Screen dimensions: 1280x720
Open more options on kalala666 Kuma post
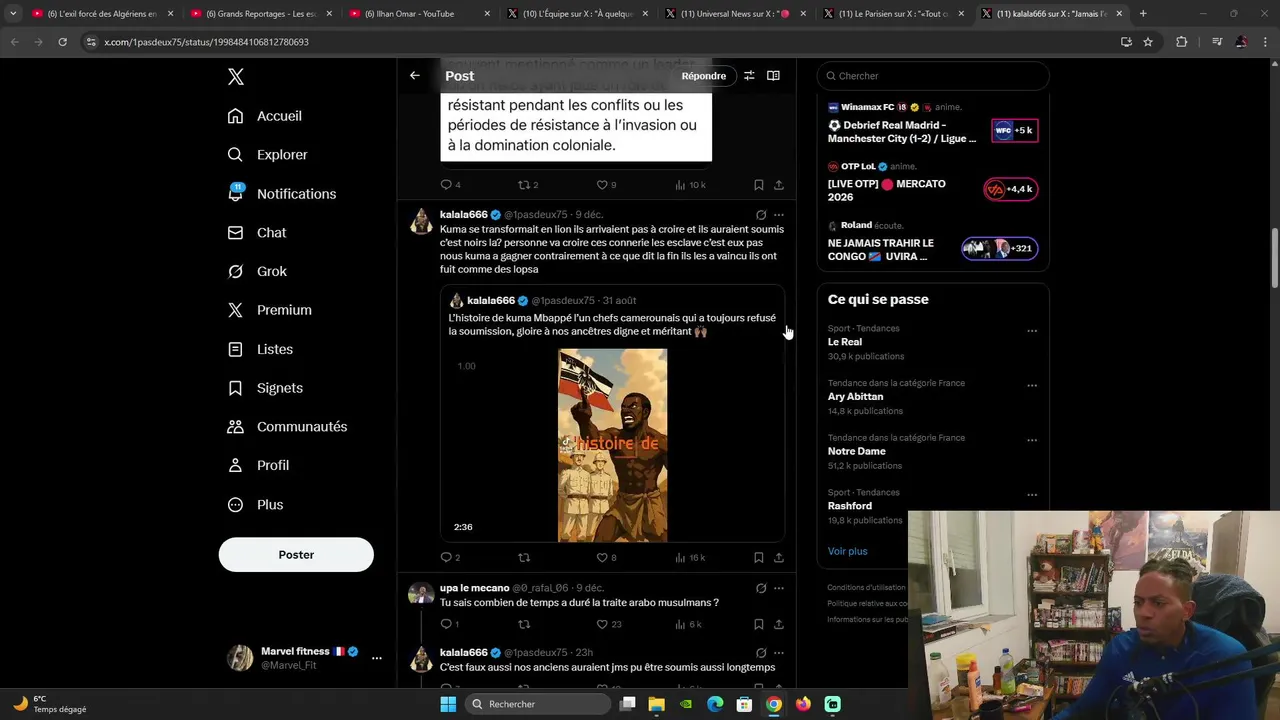(779, 215)
